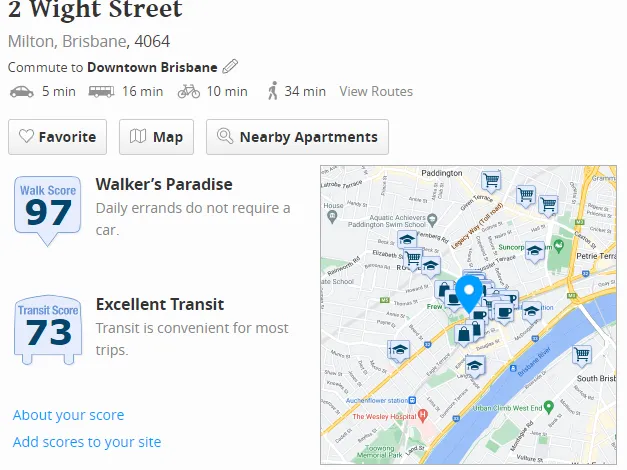Toggle the Favorite heart button

58,137
